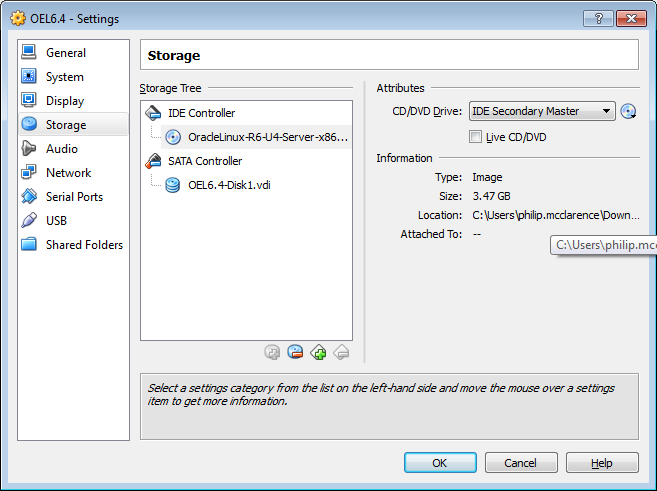
Task: Click the Help button
Action: point(602,463)
